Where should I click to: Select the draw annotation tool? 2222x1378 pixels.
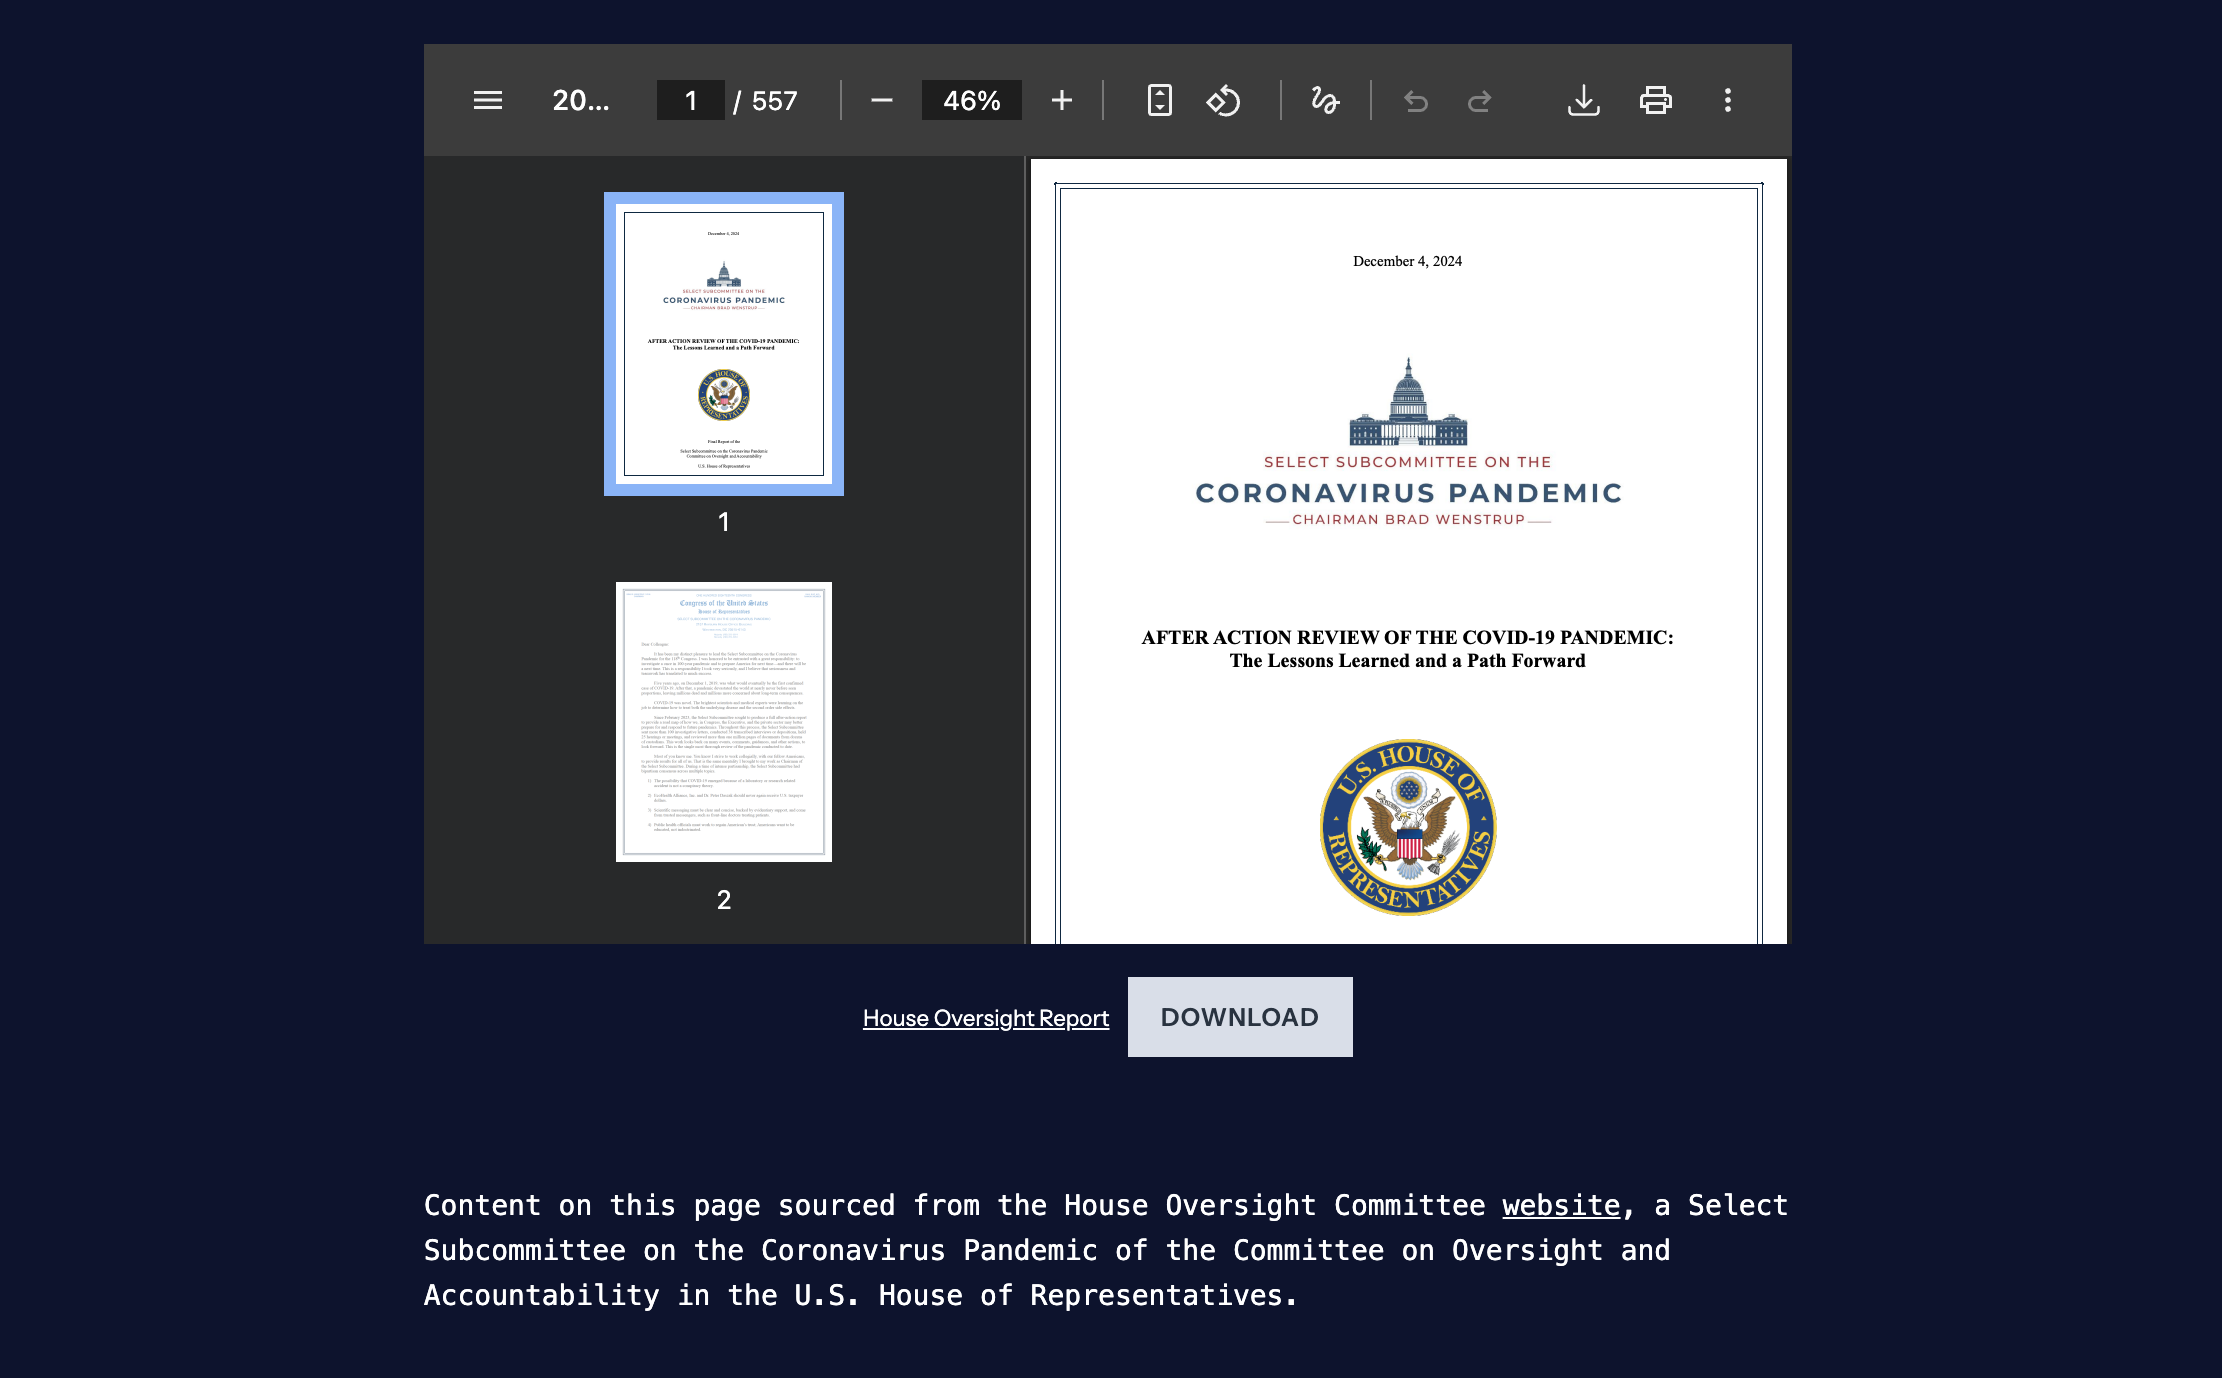(x=1325, y=100)
